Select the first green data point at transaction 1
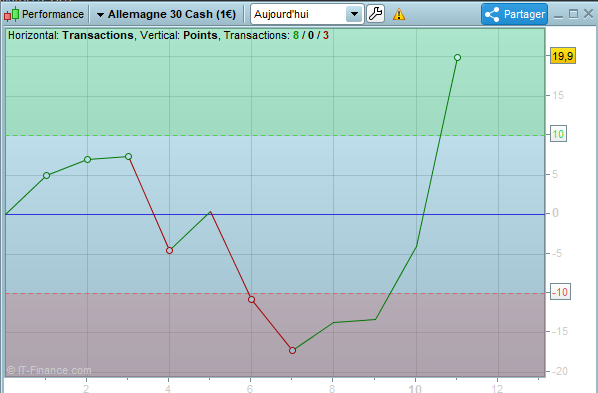598x393 pixels. coord(47,176)
